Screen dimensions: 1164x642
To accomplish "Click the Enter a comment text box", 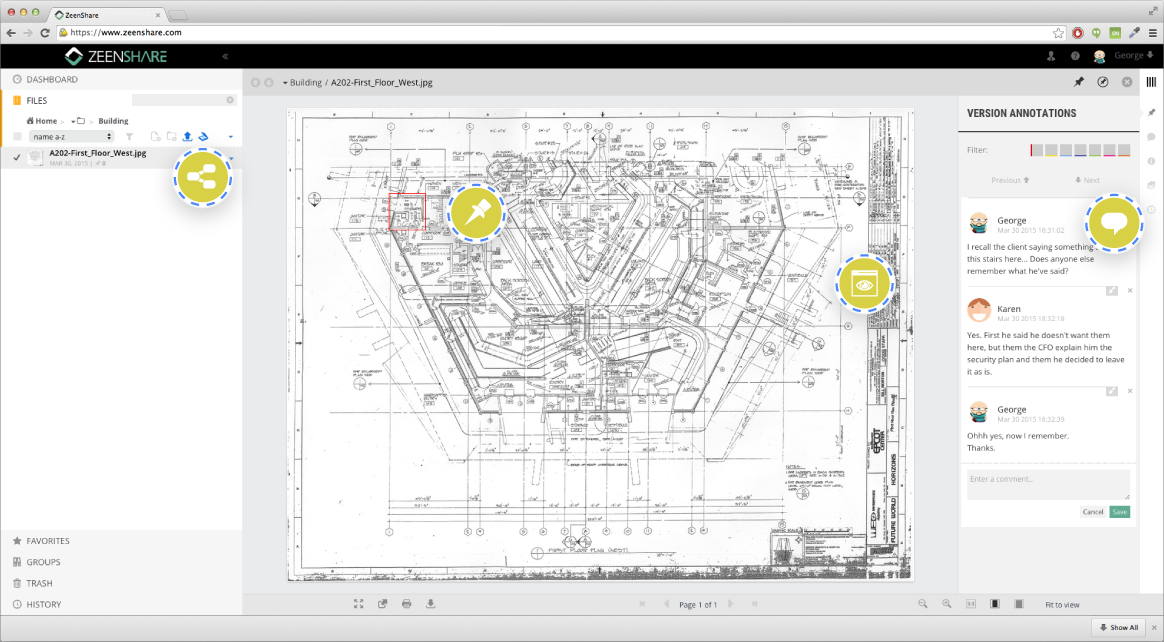I will [x=1048, y=484].
